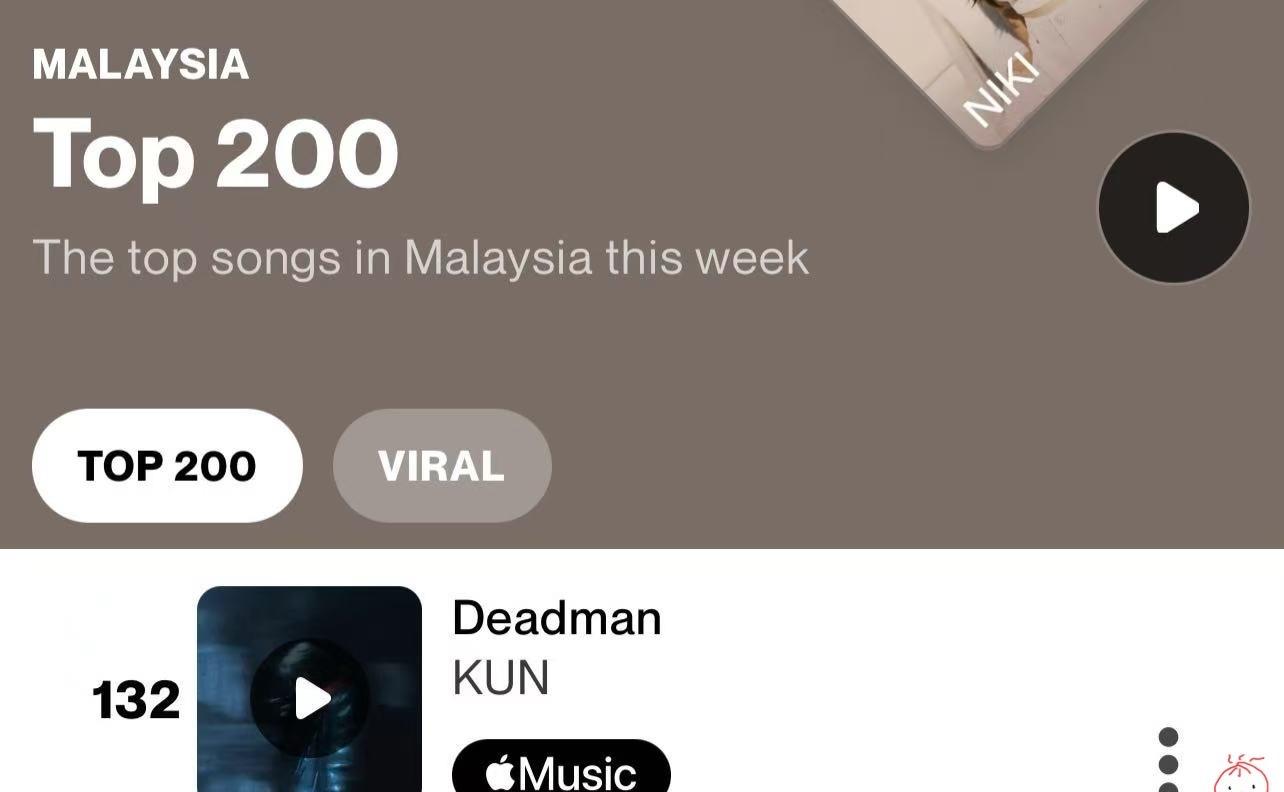This screenshot has height=792, width=1284.
Task: Click the word Music in the badge
Action: tap(577, 774)
